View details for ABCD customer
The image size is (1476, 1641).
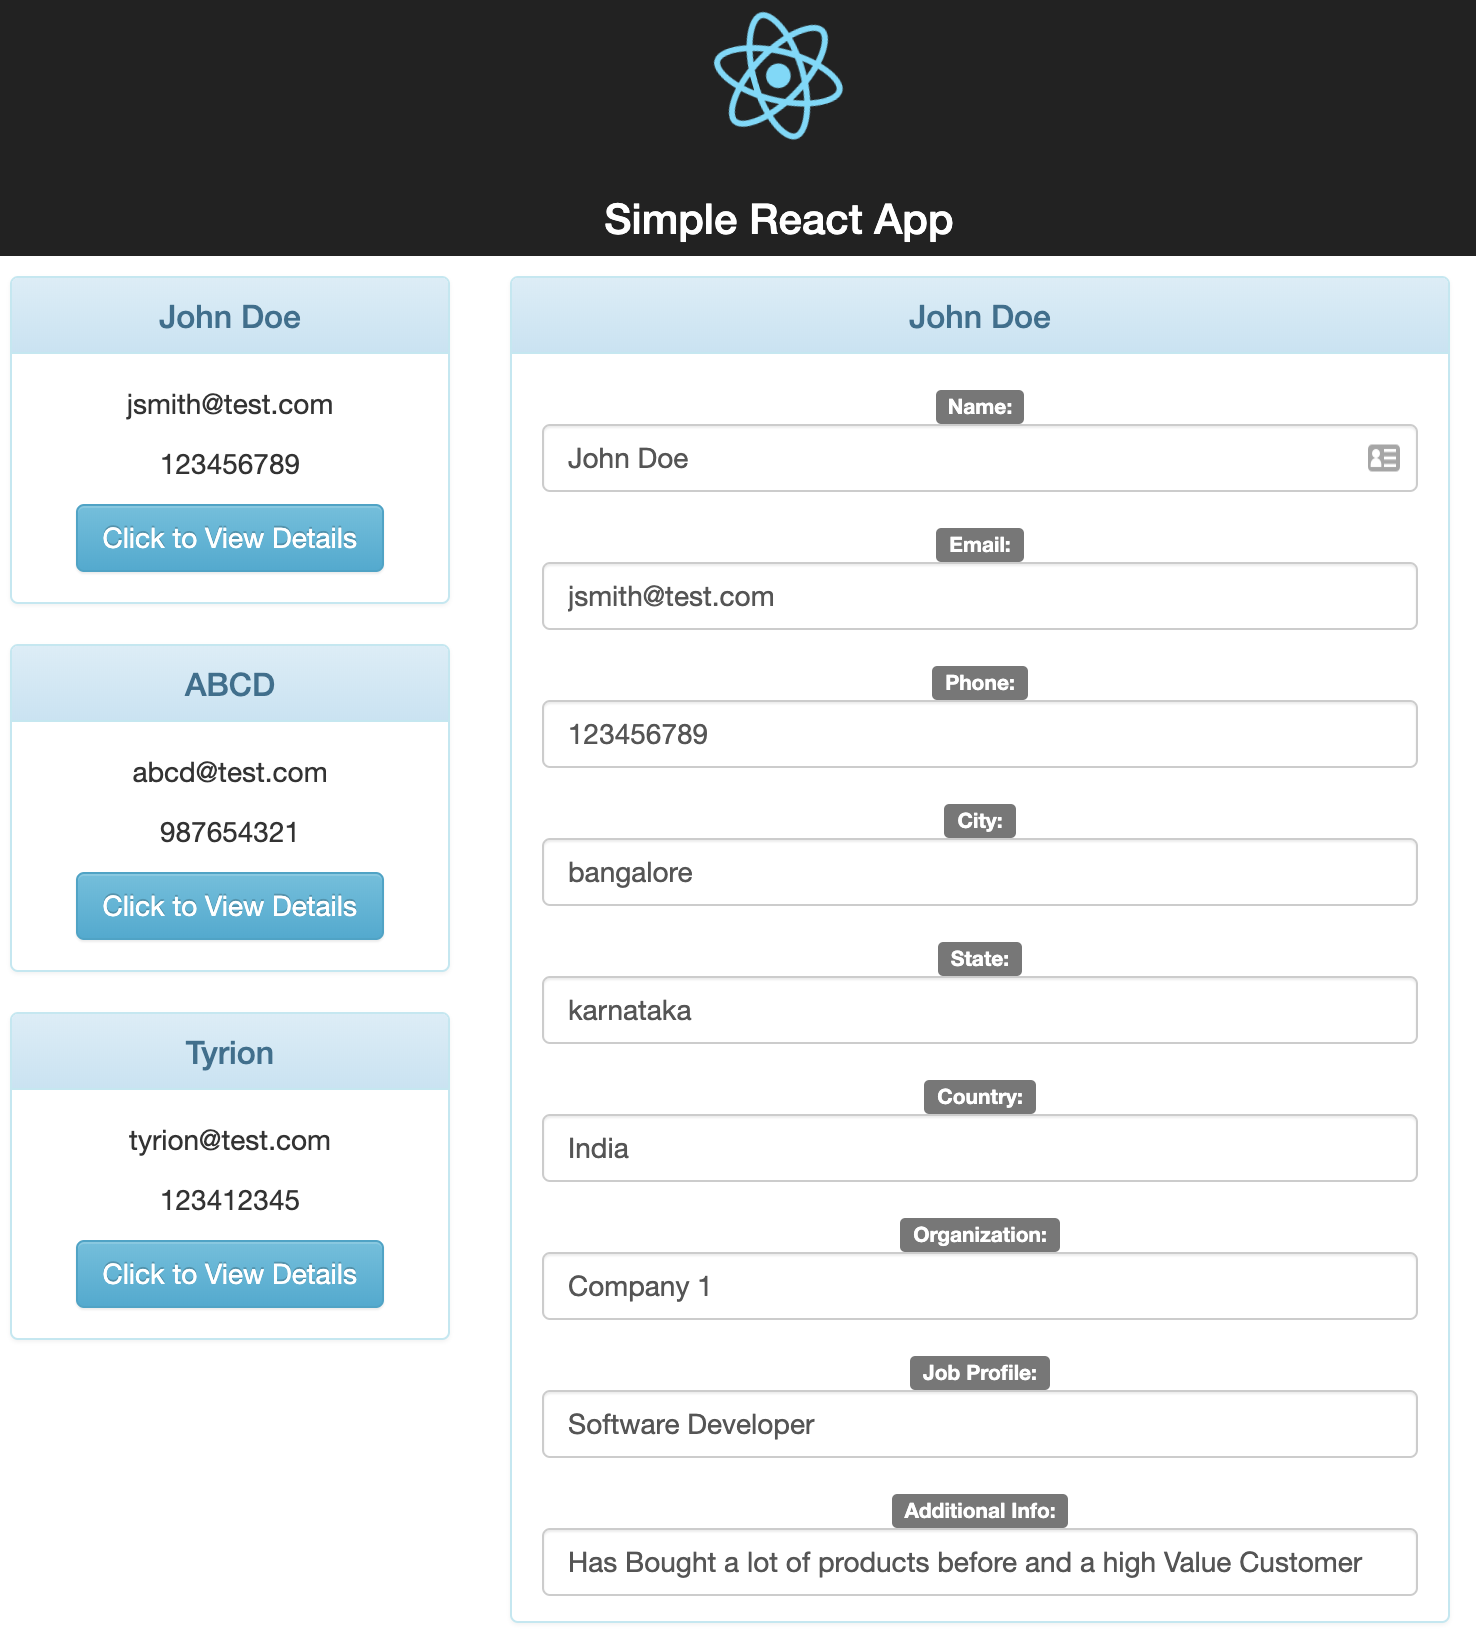click(230, 906)
